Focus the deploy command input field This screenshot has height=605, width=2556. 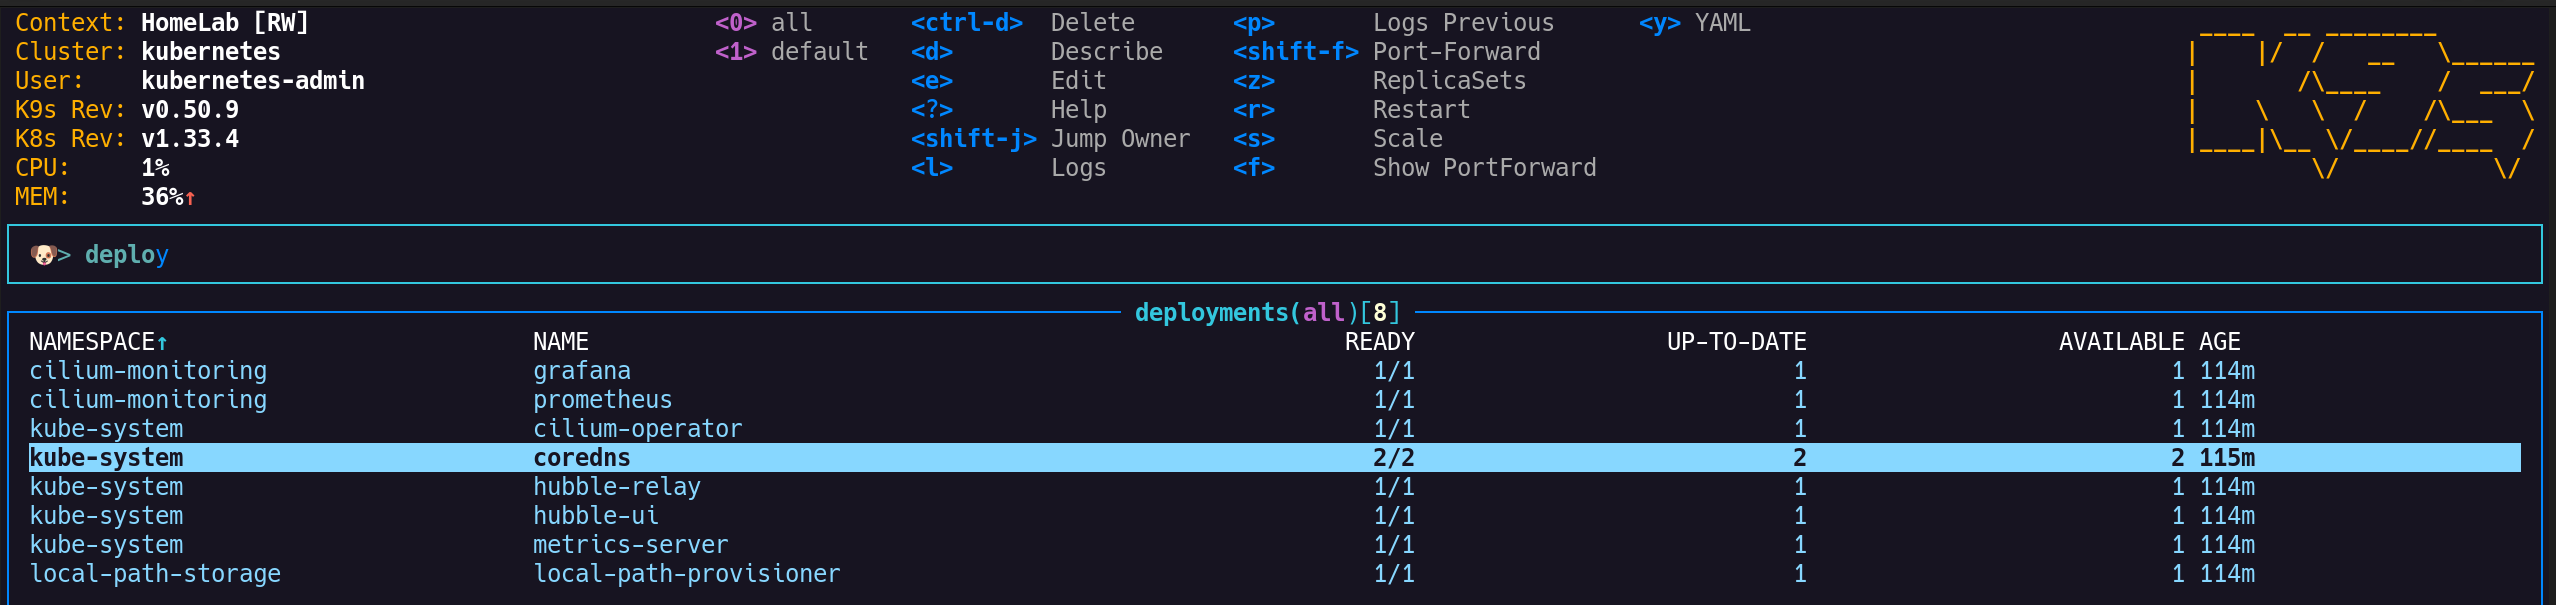click(1274, 255)
